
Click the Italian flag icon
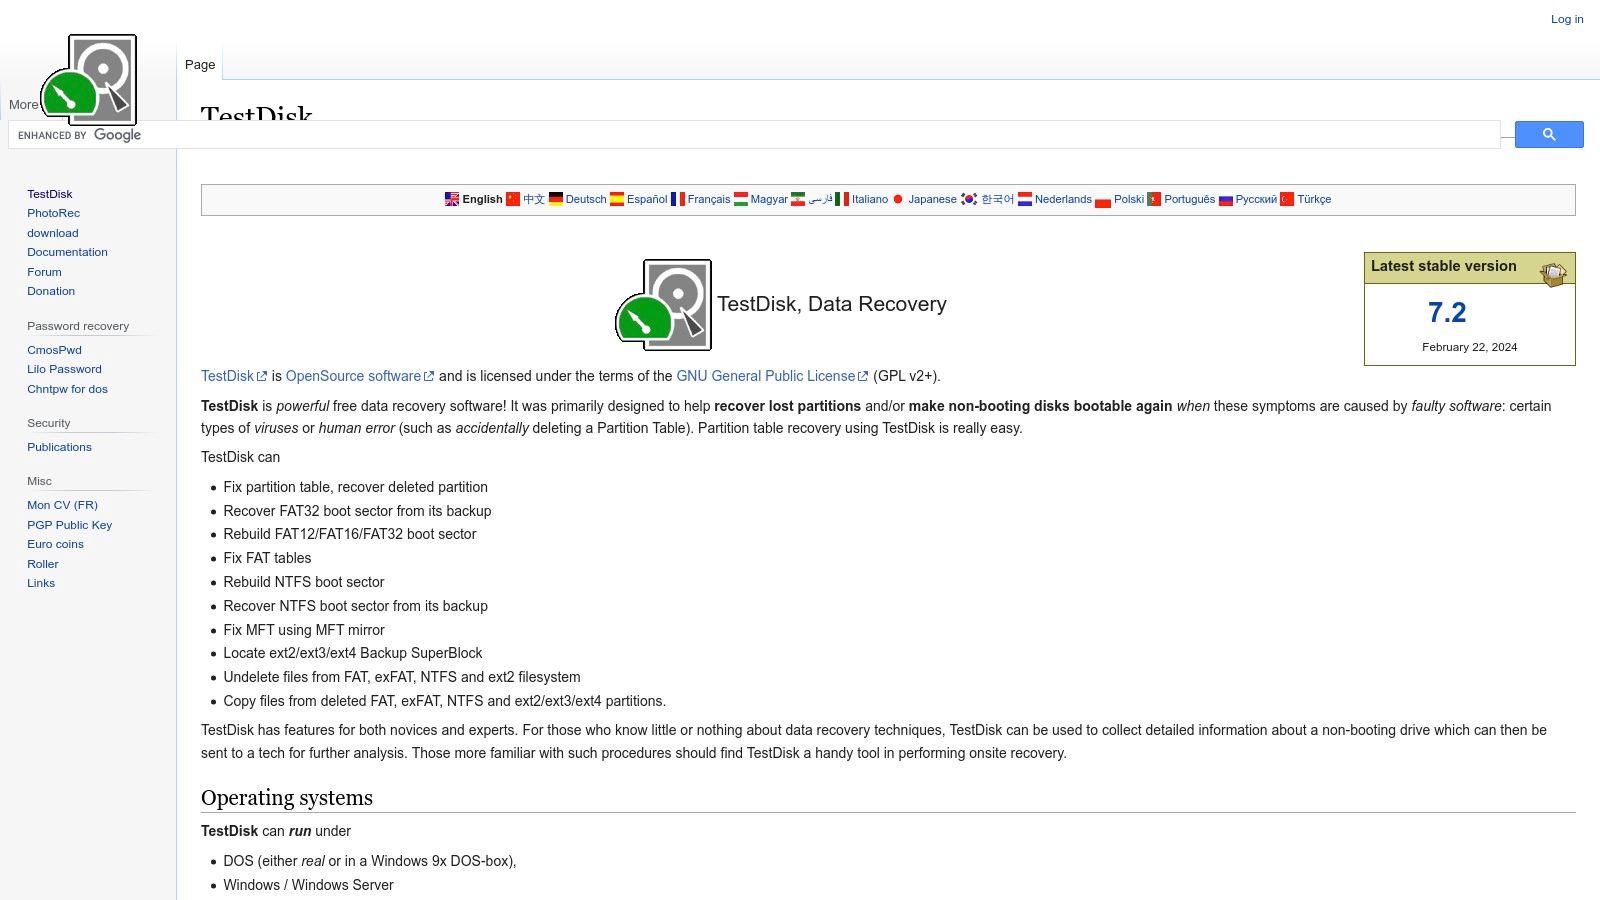pyautogui.click(x=842, y=199)
